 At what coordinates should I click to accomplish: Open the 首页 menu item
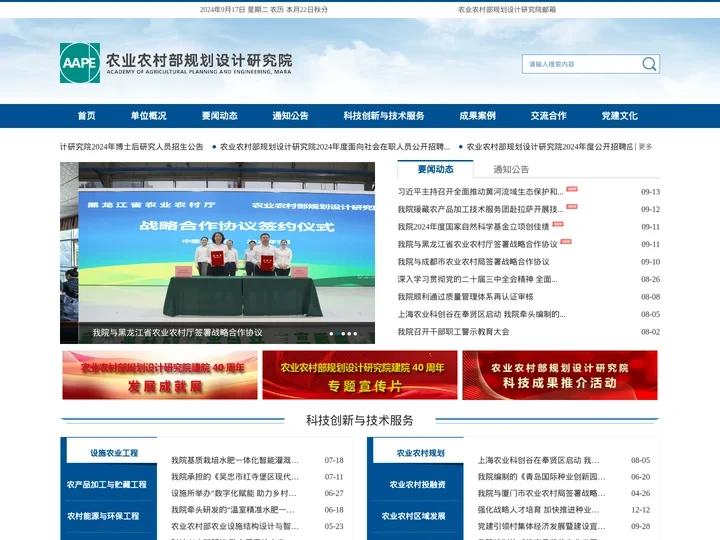tap(86, 116)
